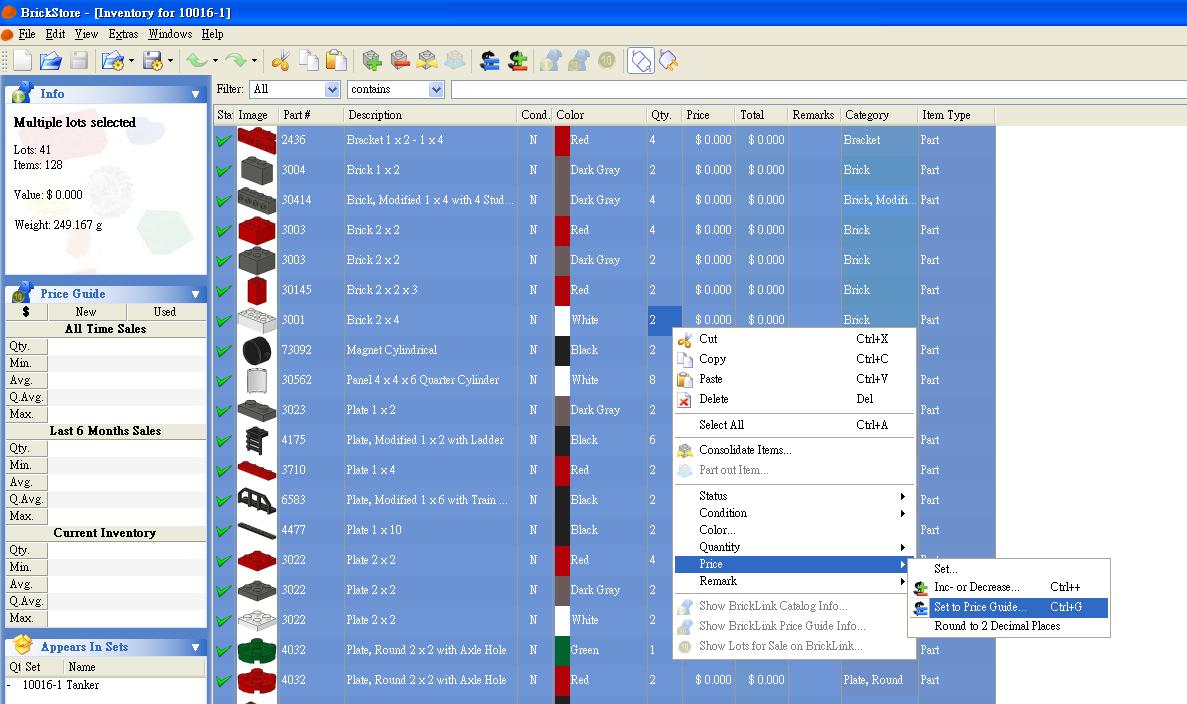Screen dimensions: 1187x704
Task: Click the Lots for Sale coin icon
Action: click(x=606, y=61)
